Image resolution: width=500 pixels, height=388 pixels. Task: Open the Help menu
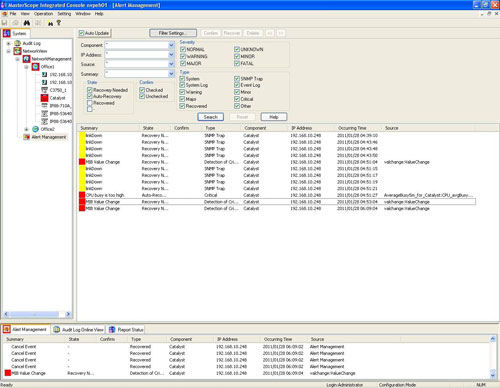(99, 14)
